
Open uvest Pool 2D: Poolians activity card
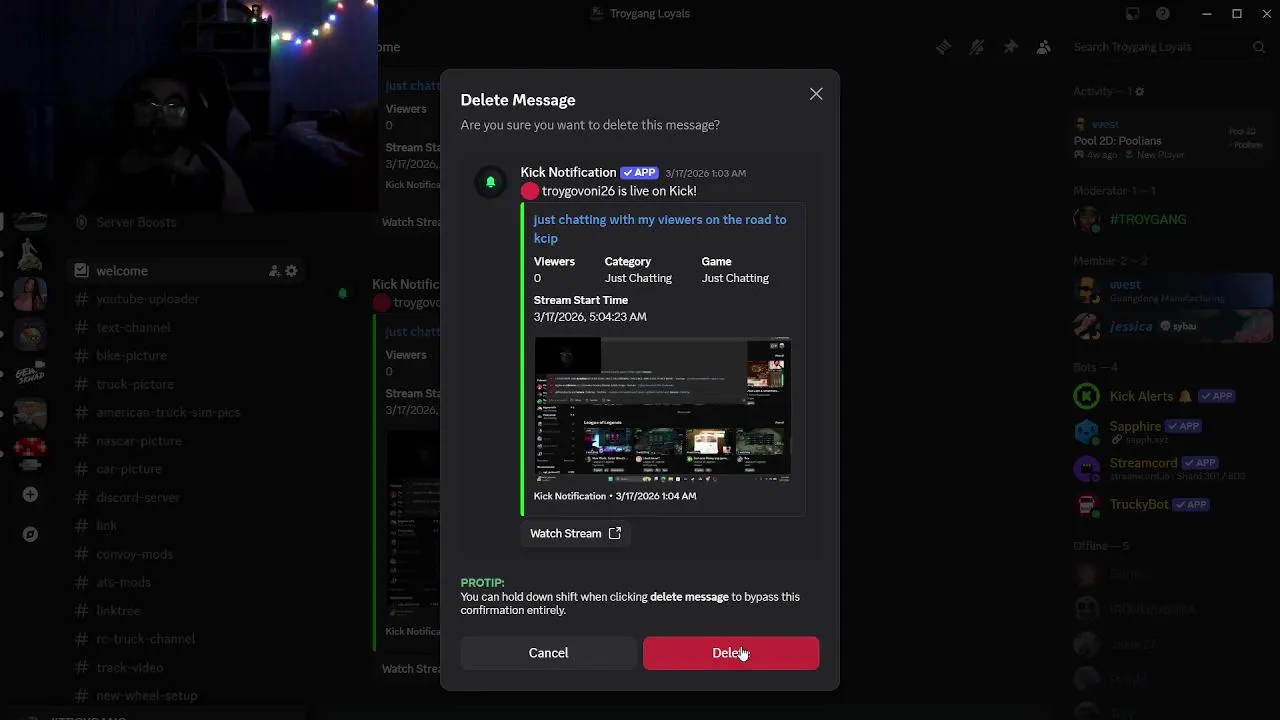(x=1171, y=139)
